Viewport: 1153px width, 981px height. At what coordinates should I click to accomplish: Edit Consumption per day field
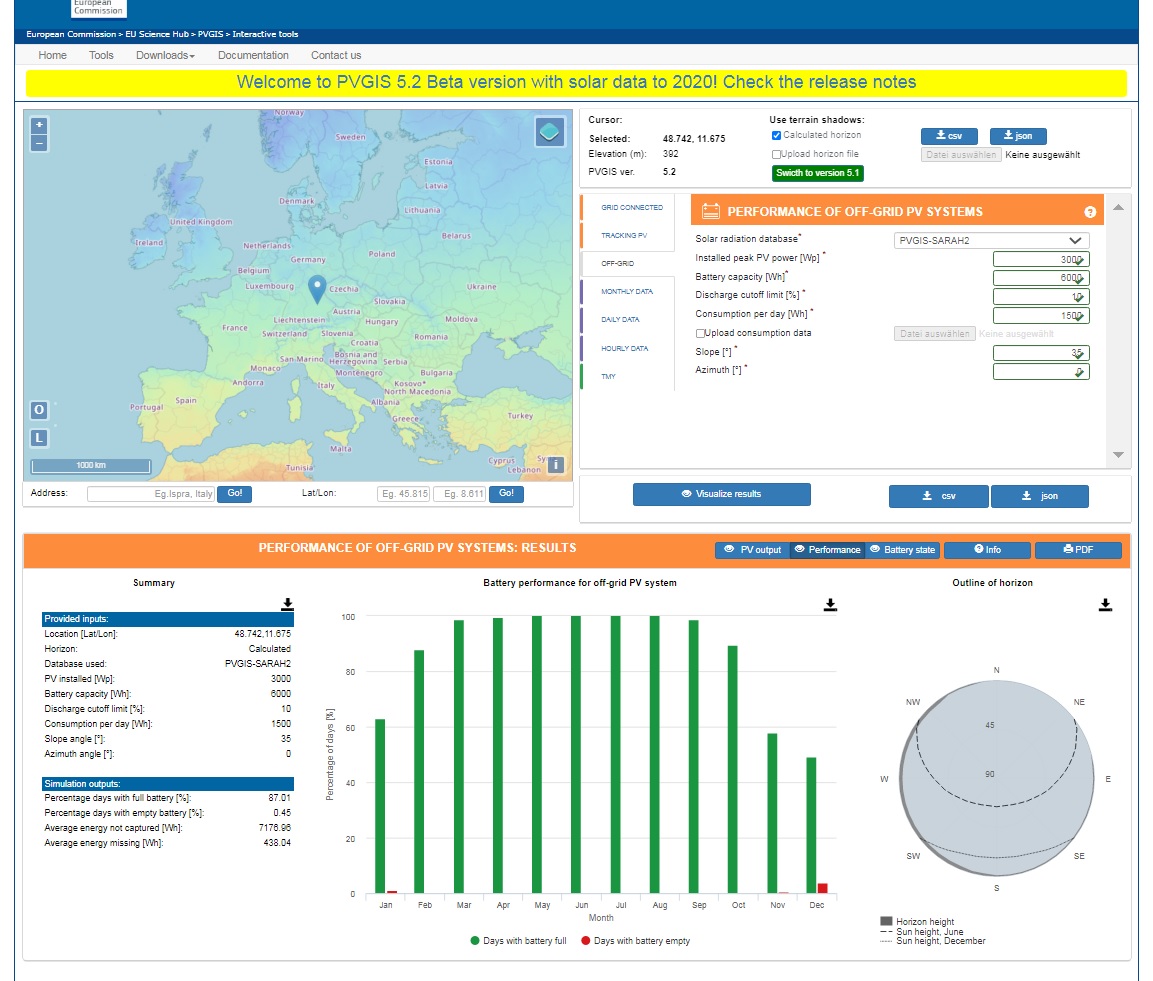(x=1041, y=316)
